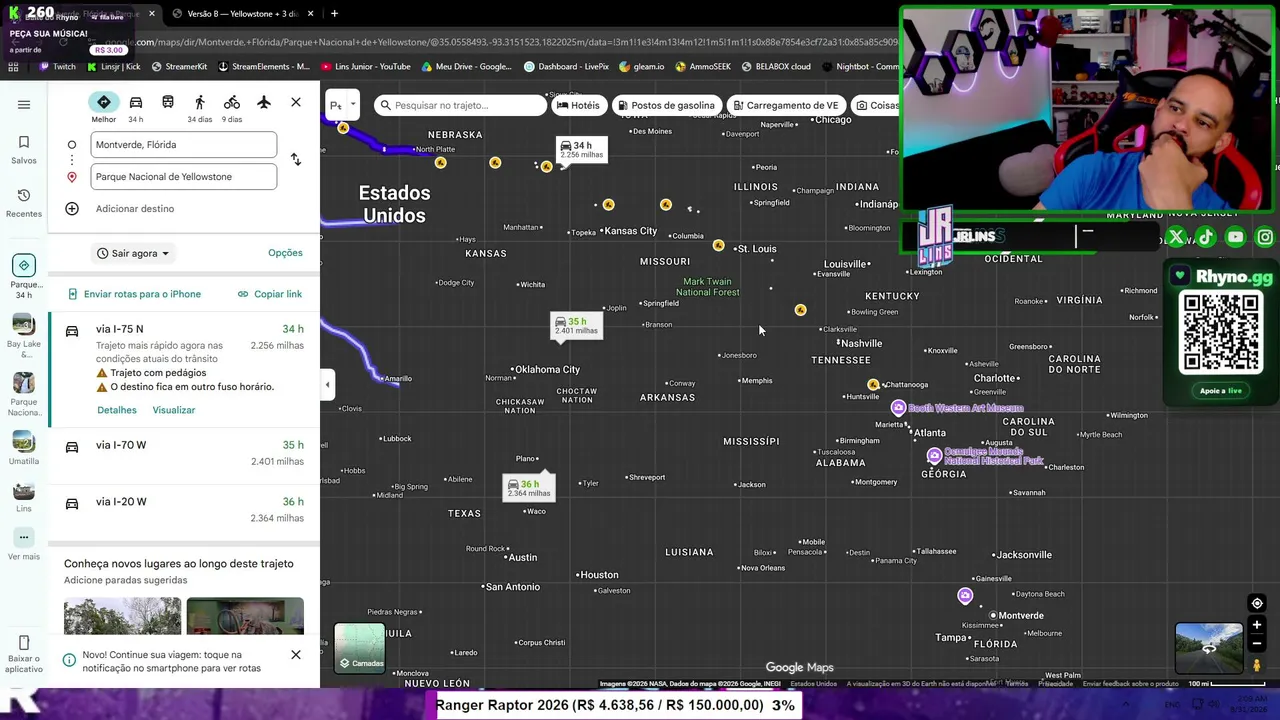Open the Lins sidebar thumbnail

click(x=24, y=497)
